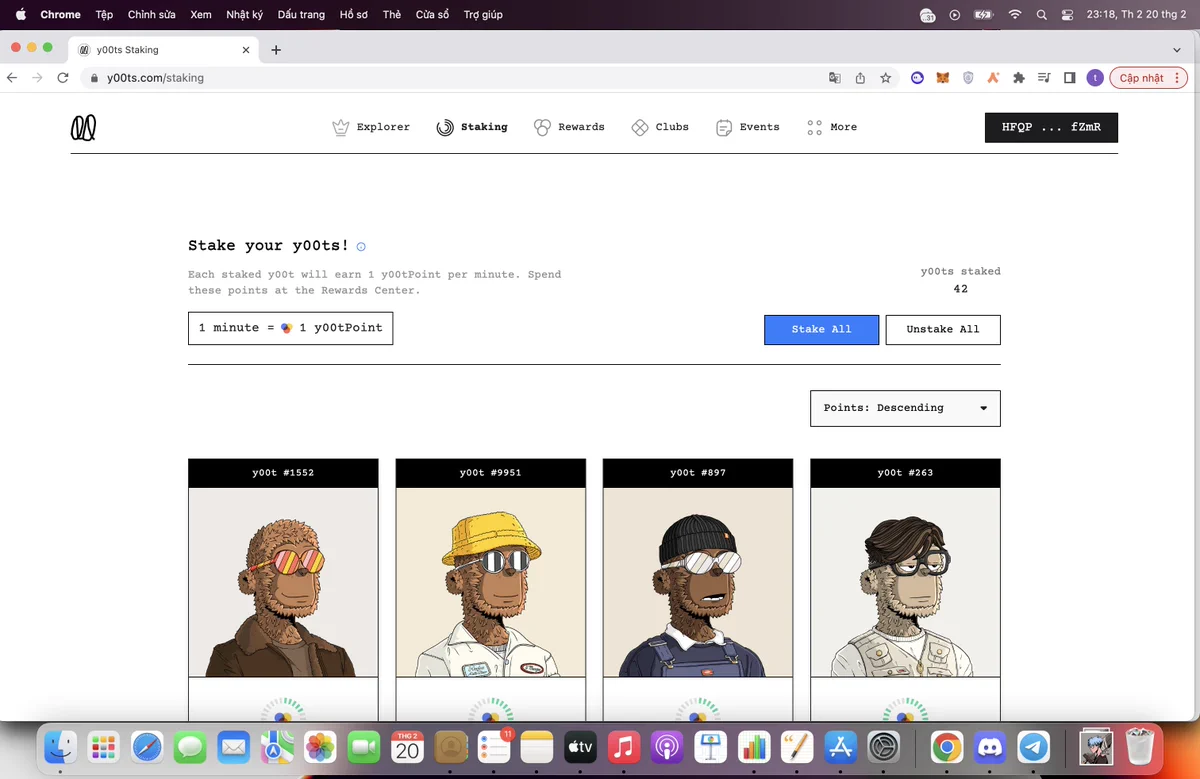
Task: Launch Discord from the dock
Action: pos(990,747)
